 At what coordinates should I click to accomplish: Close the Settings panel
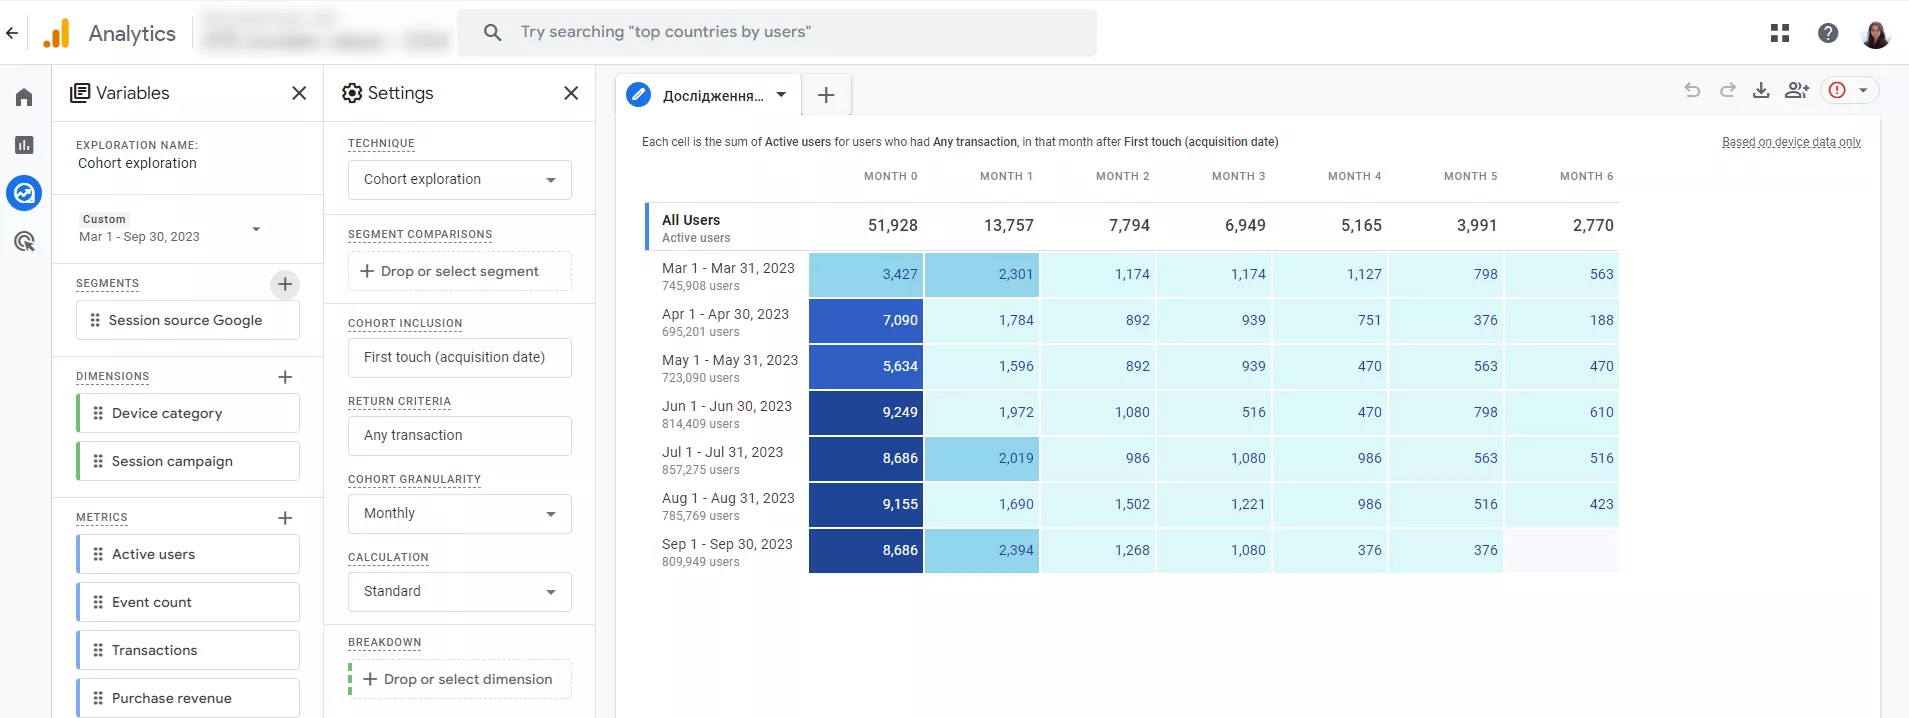[571, 93]
